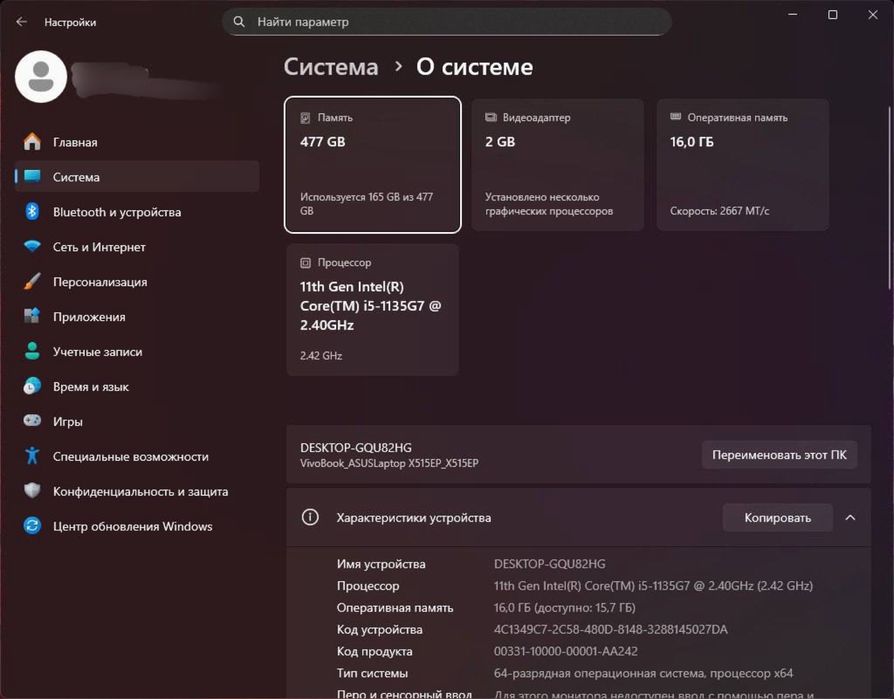
Task: Maximize the Settings window
Action: pyautogui.click(x=832, y=15)
